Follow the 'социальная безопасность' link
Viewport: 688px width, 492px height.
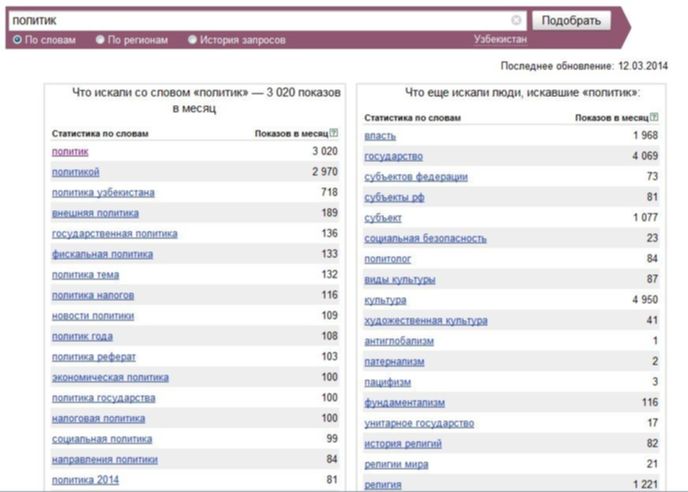pyautogui.click(x=425, y=238)
